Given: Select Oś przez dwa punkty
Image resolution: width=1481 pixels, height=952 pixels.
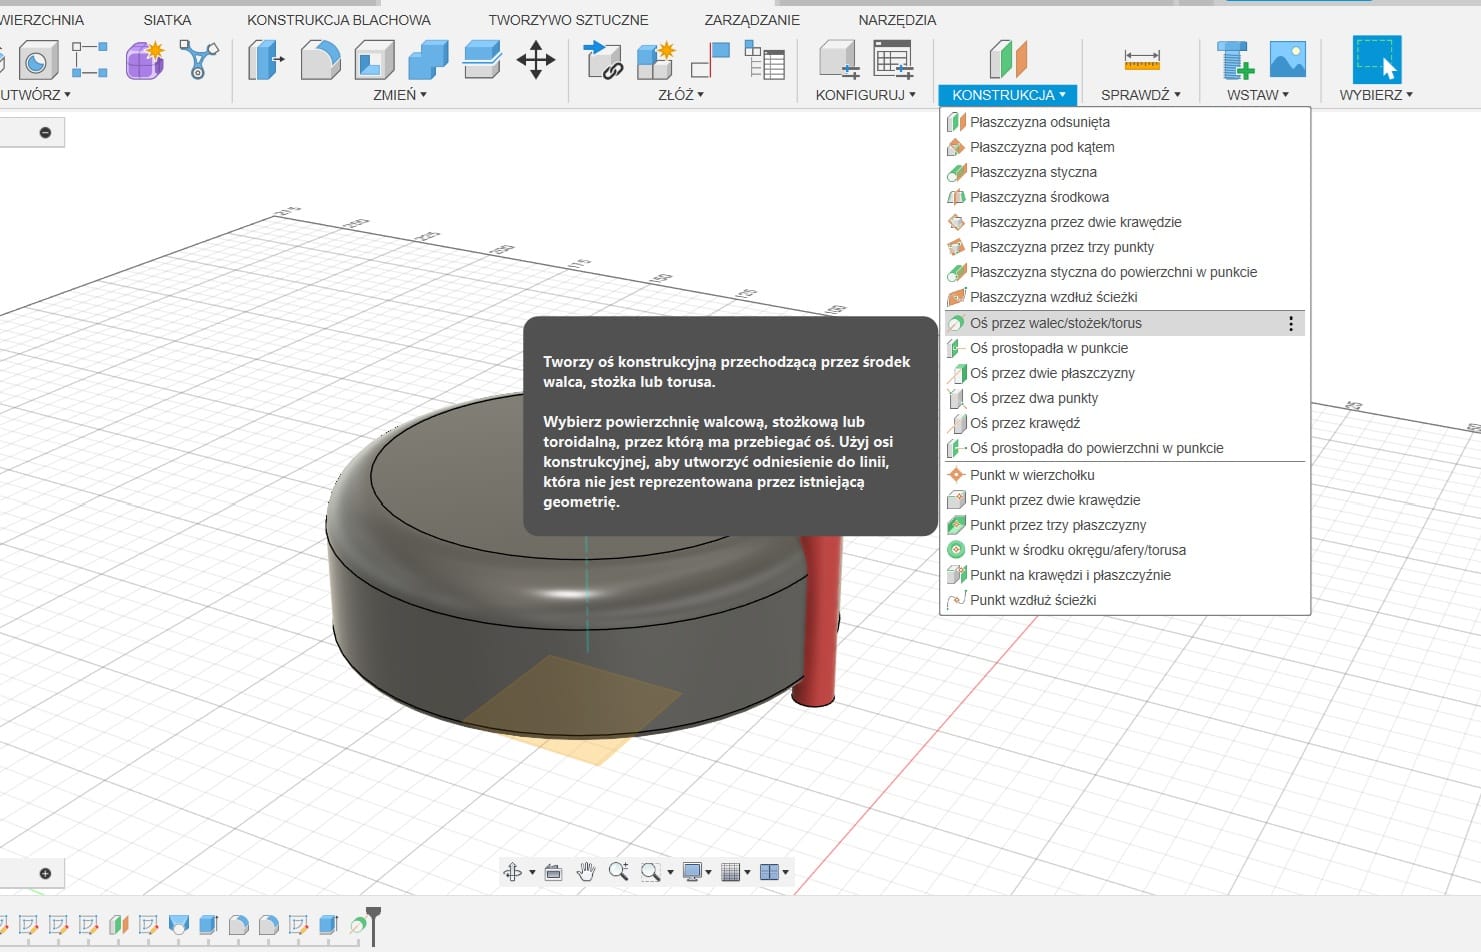Looking at the screenshot, I should [1033, 398].
